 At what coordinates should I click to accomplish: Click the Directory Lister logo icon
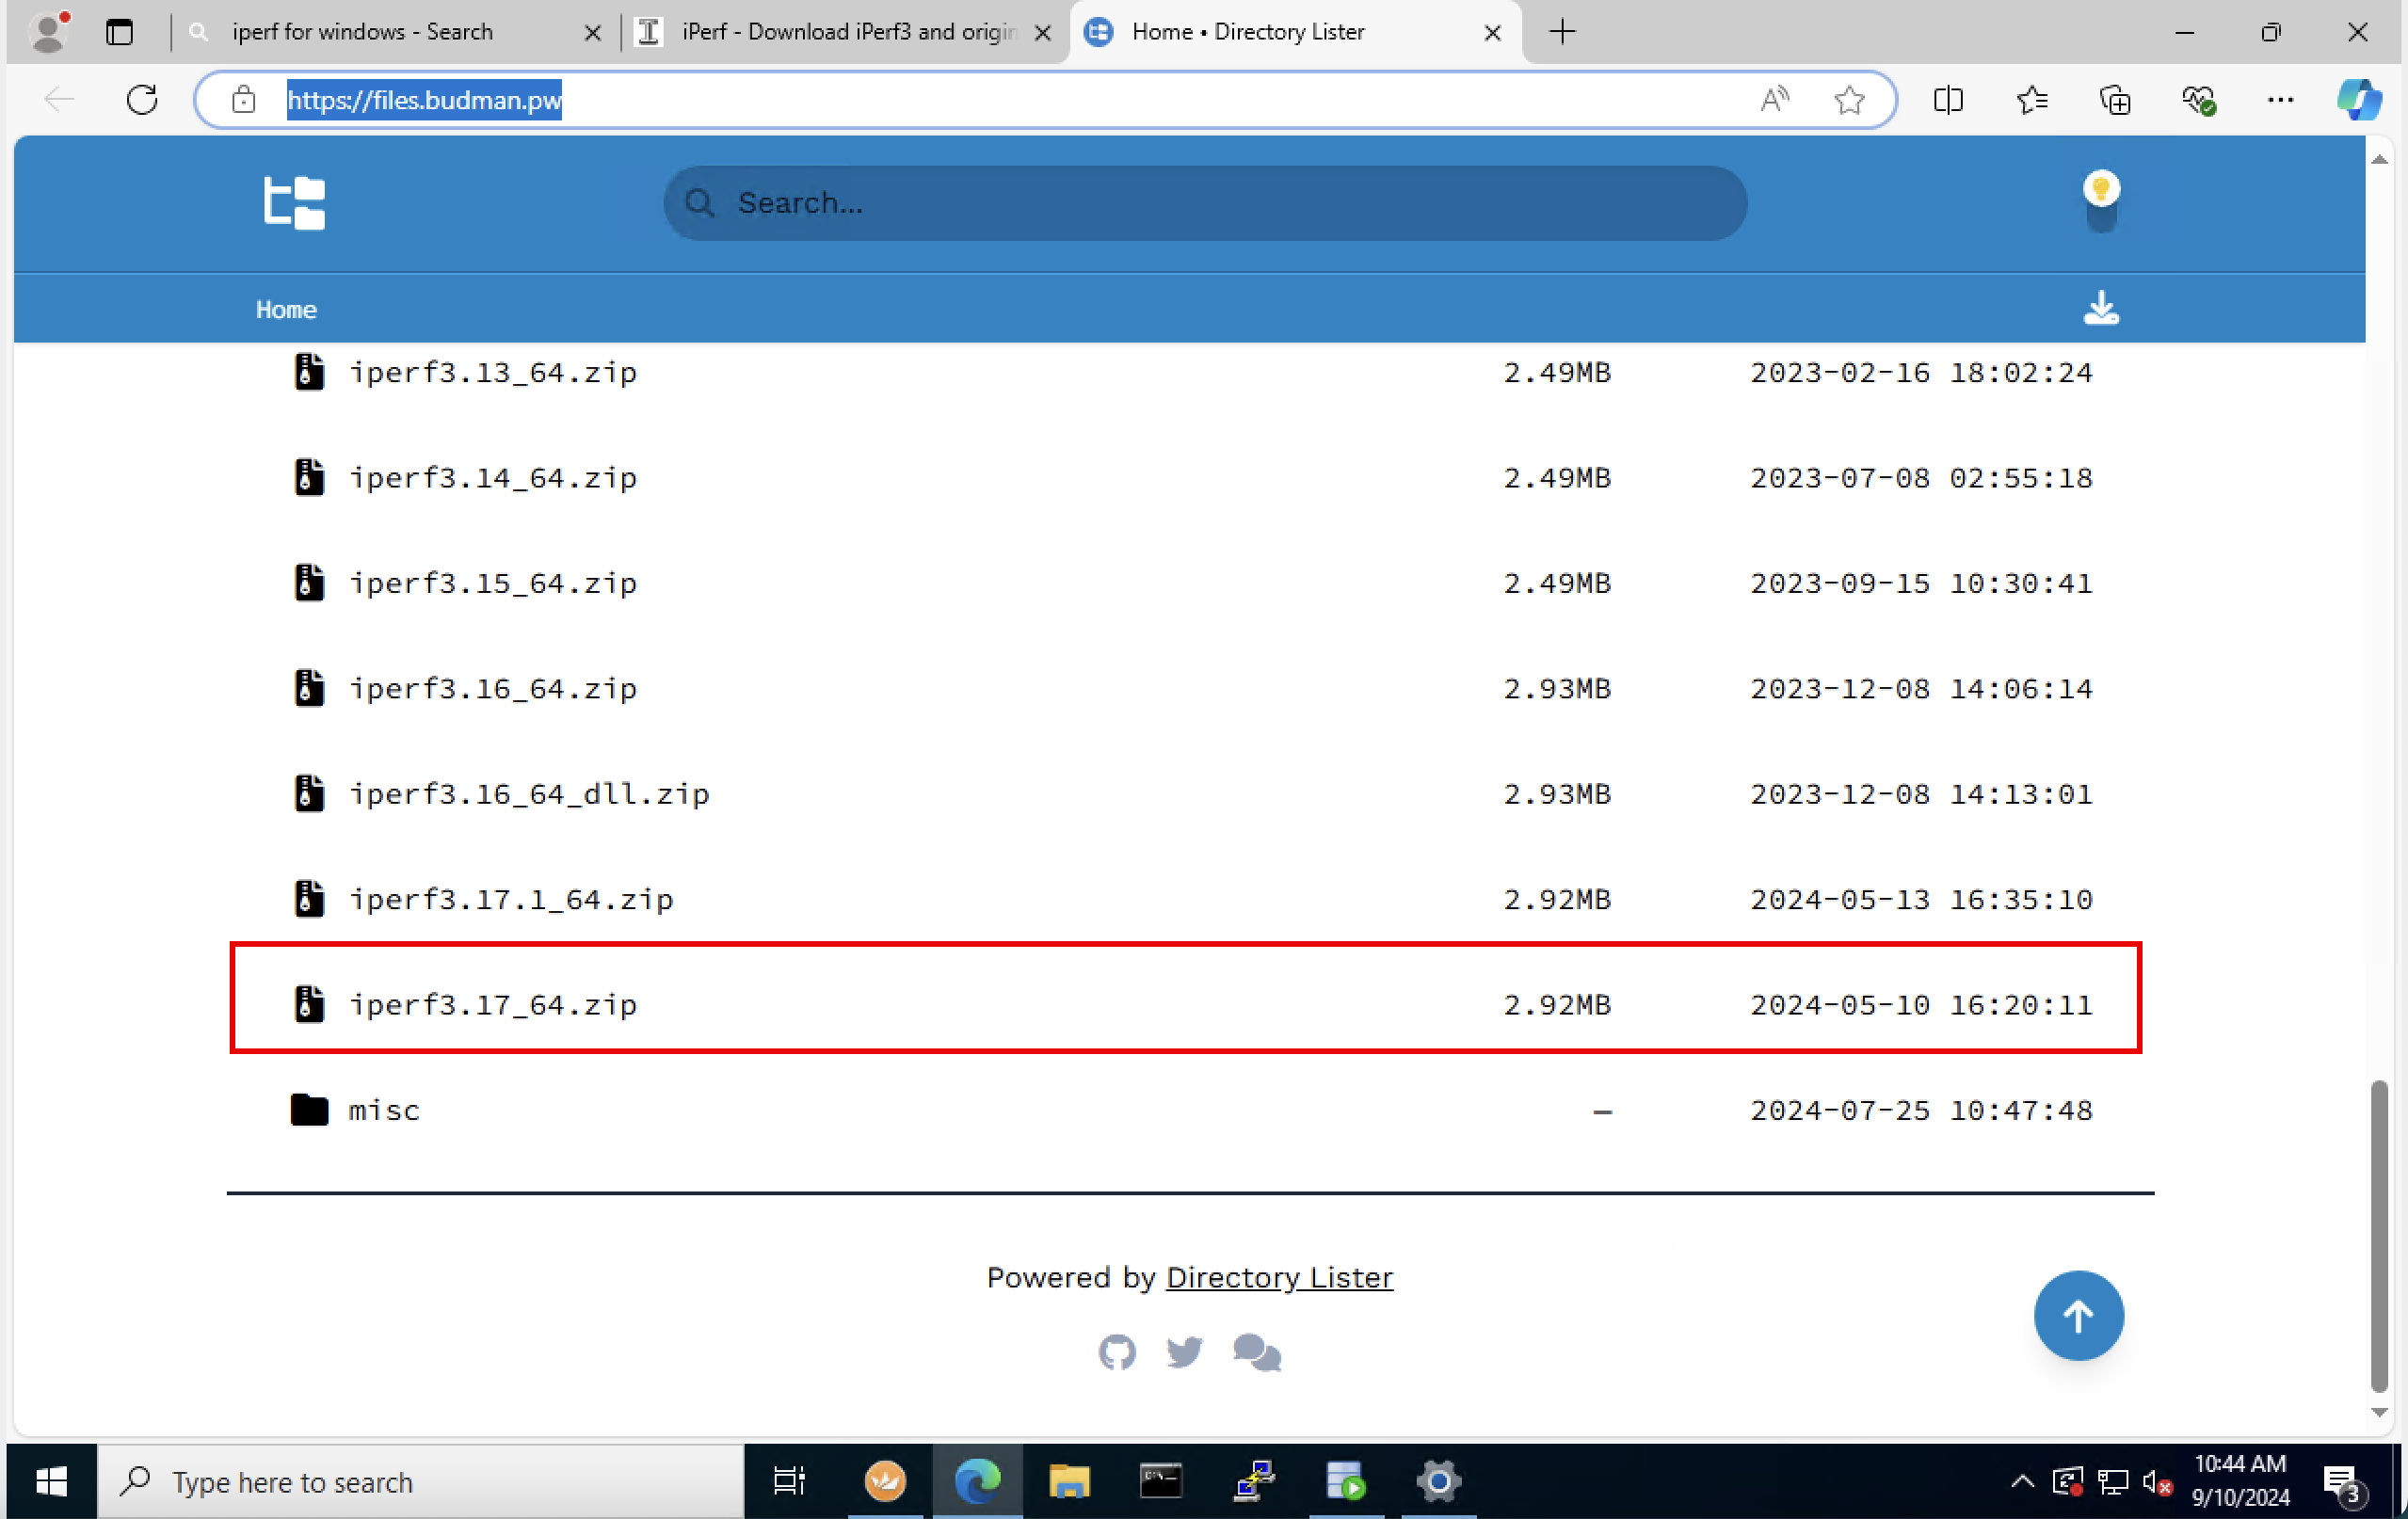[x=294, y=203]
